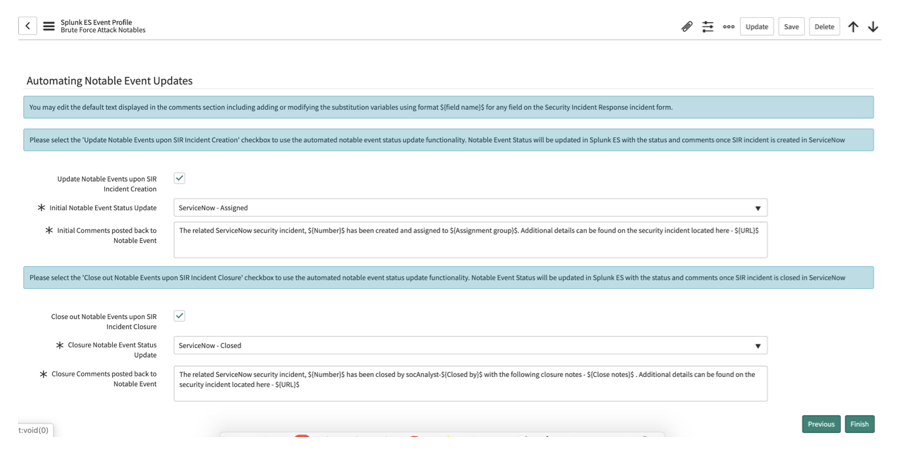This screenshot has width=901, height=456.
Task: Click the Finish button
Action: pos(860,424)
